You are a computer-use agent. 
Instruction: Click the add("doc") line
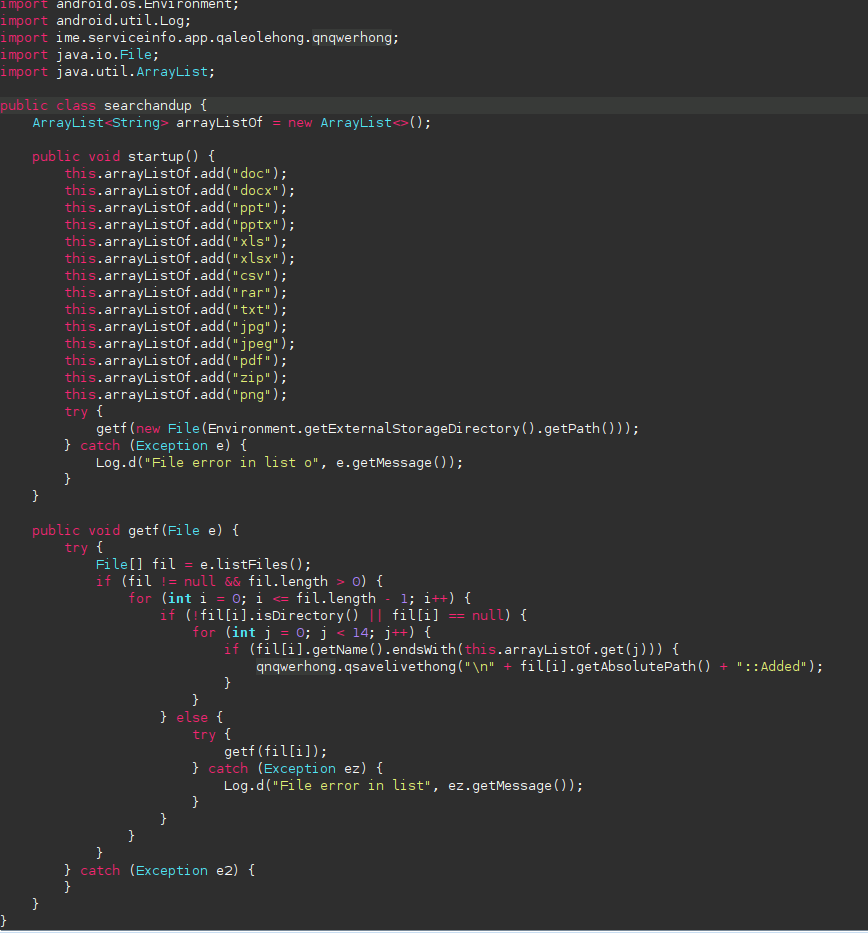176,174
